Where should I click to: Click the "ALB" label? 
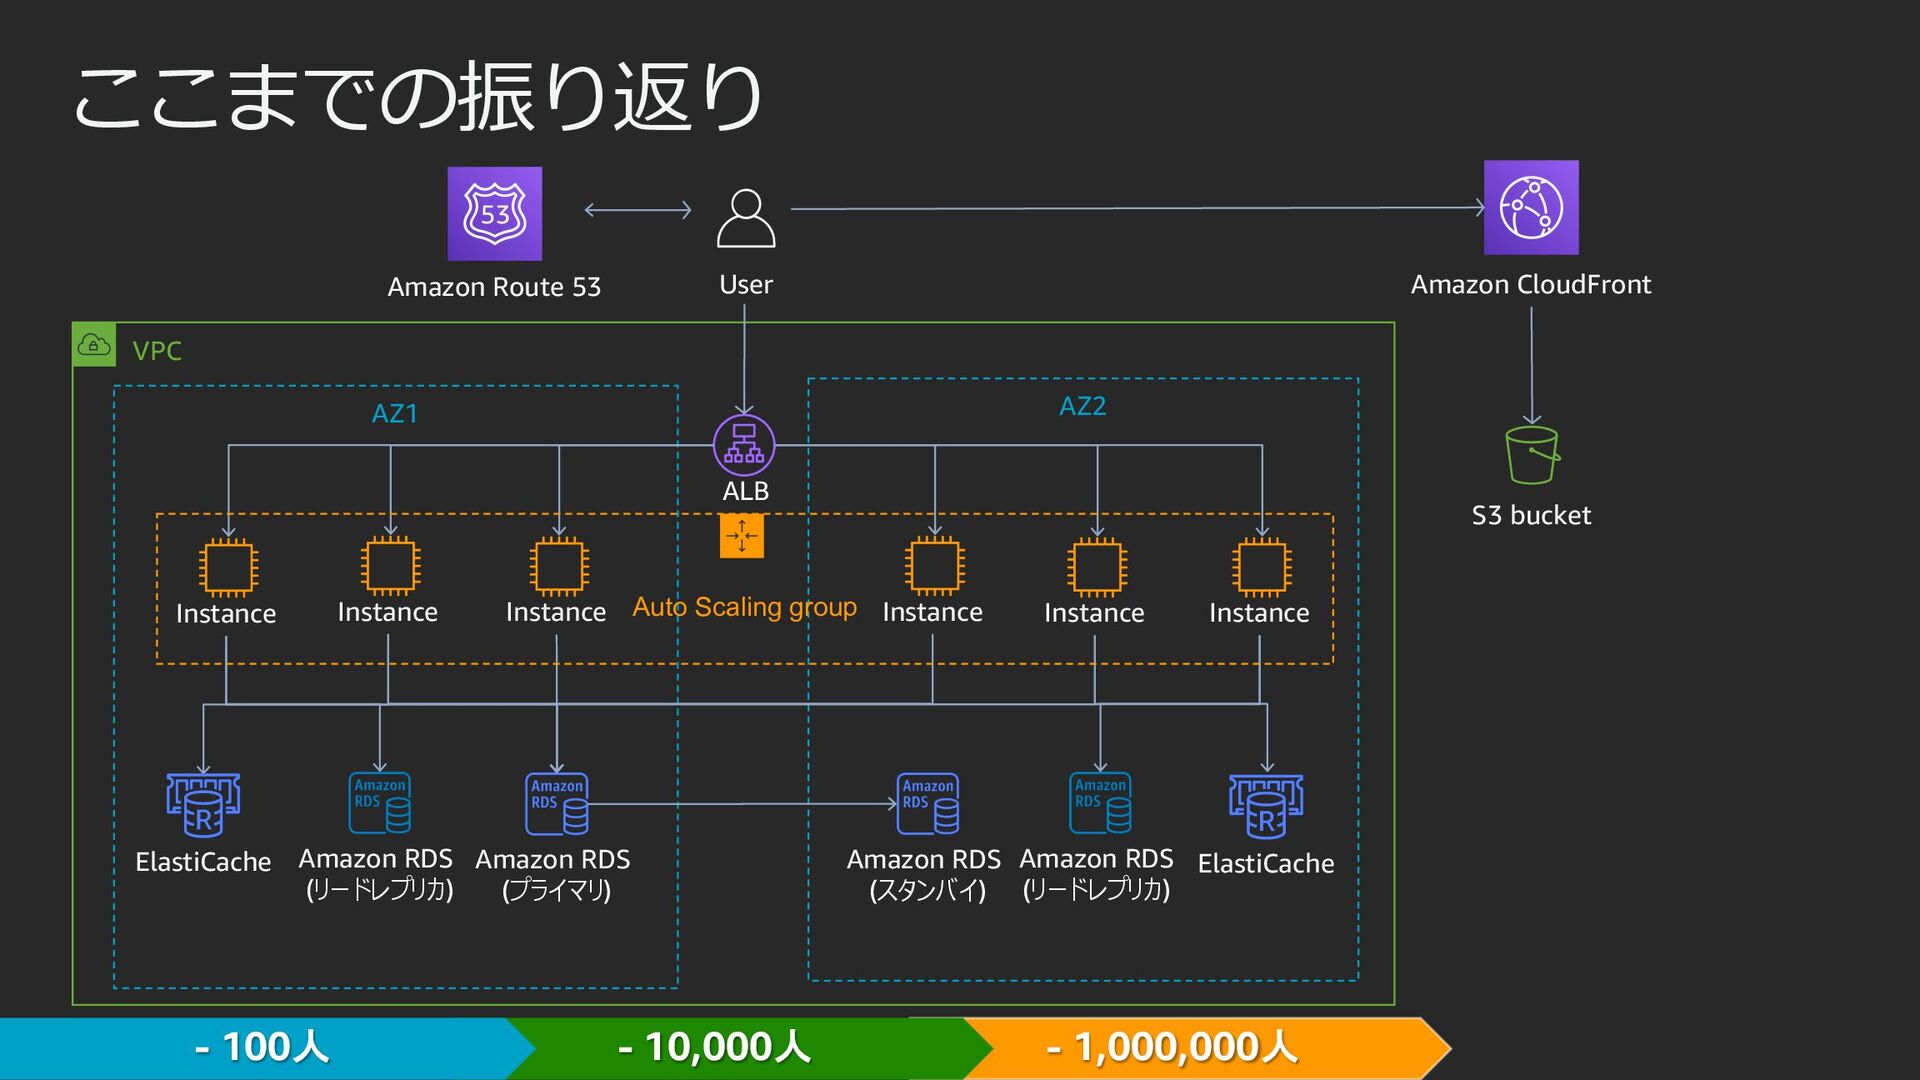(746, 492)
